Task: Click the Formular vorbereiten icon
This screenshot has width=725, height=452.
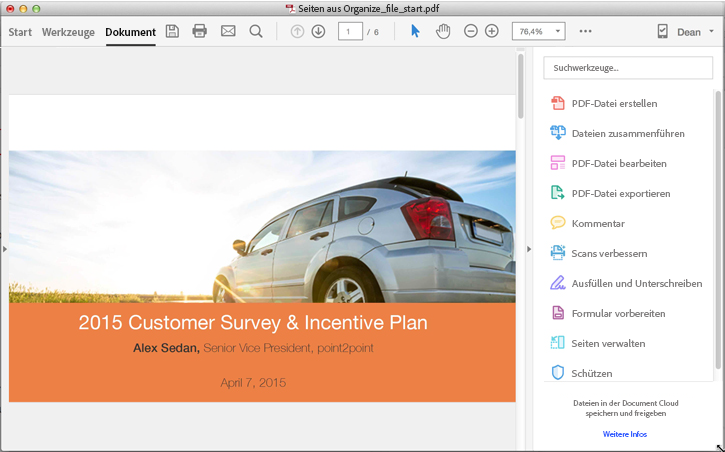Action: [558, 313]
